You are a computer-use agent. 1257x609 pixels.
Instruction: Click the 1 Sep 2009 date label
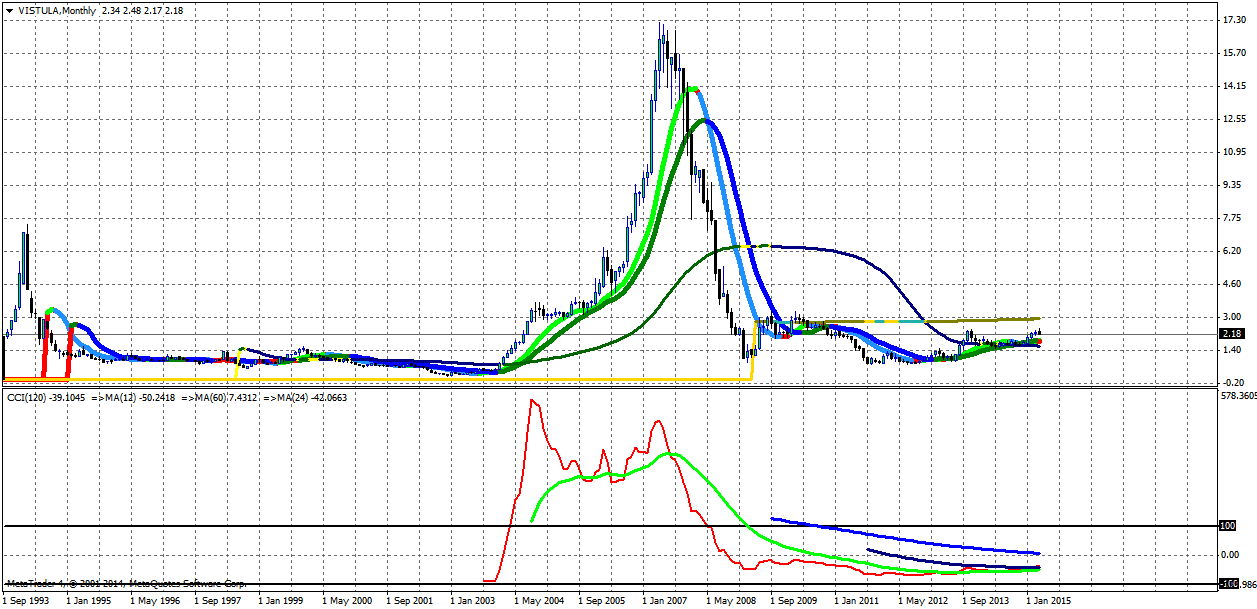point(795,601)
